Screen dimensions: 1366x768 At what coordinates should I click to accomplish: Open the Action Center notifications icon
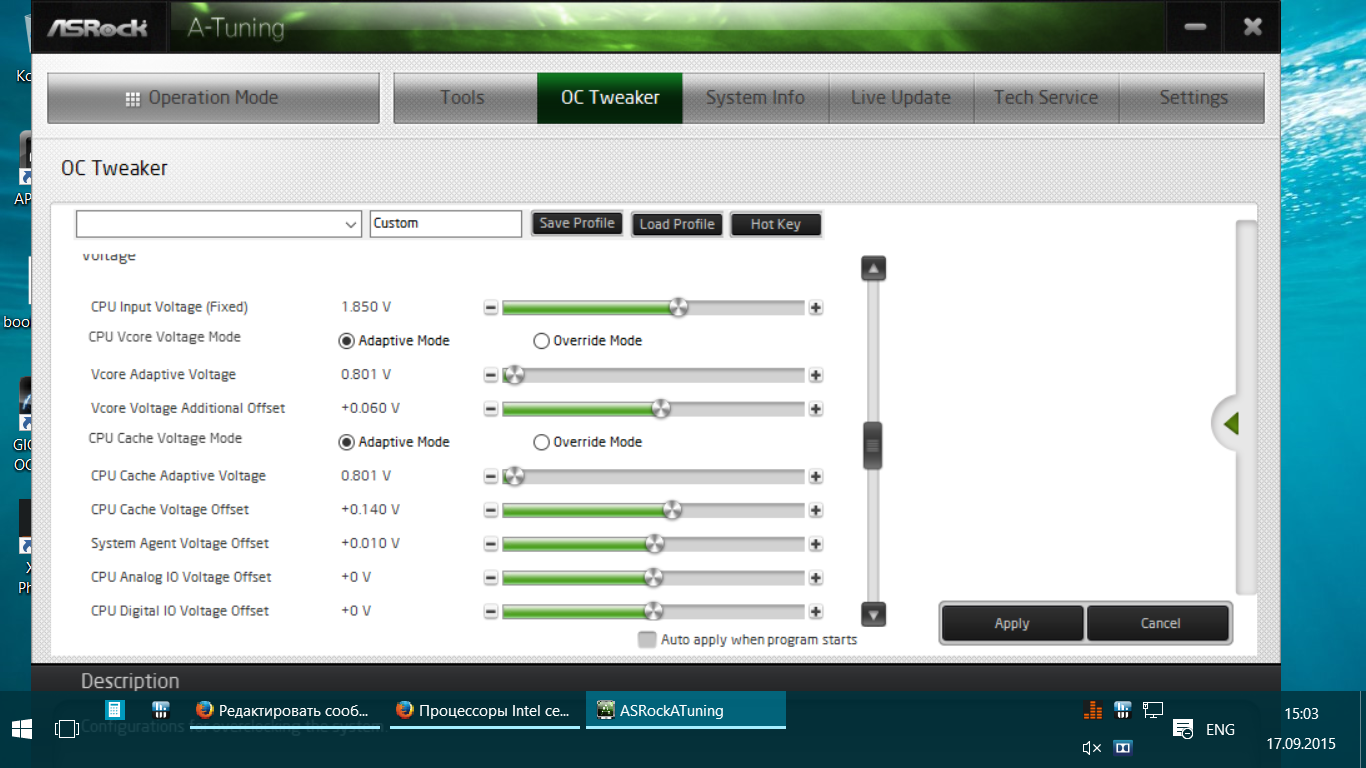[1183, 729]
